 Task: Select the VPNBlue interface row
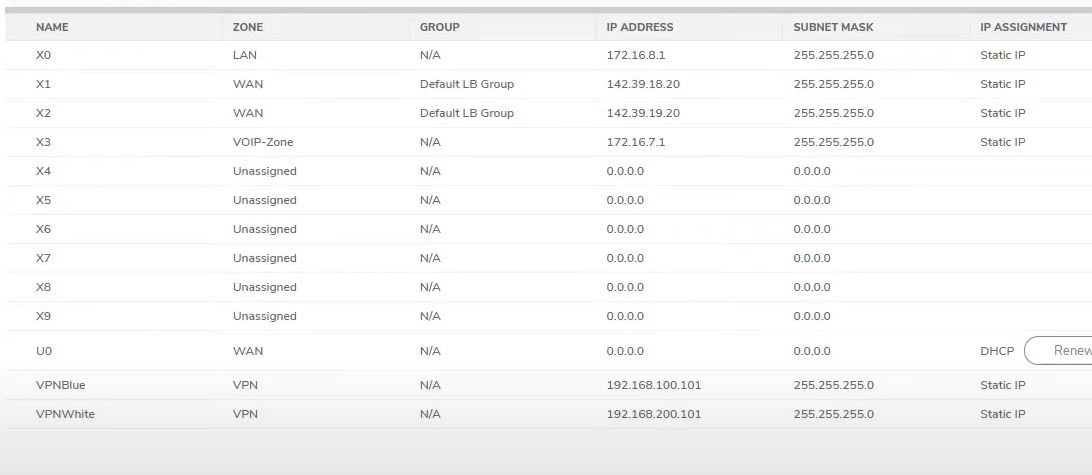[61, 385]
